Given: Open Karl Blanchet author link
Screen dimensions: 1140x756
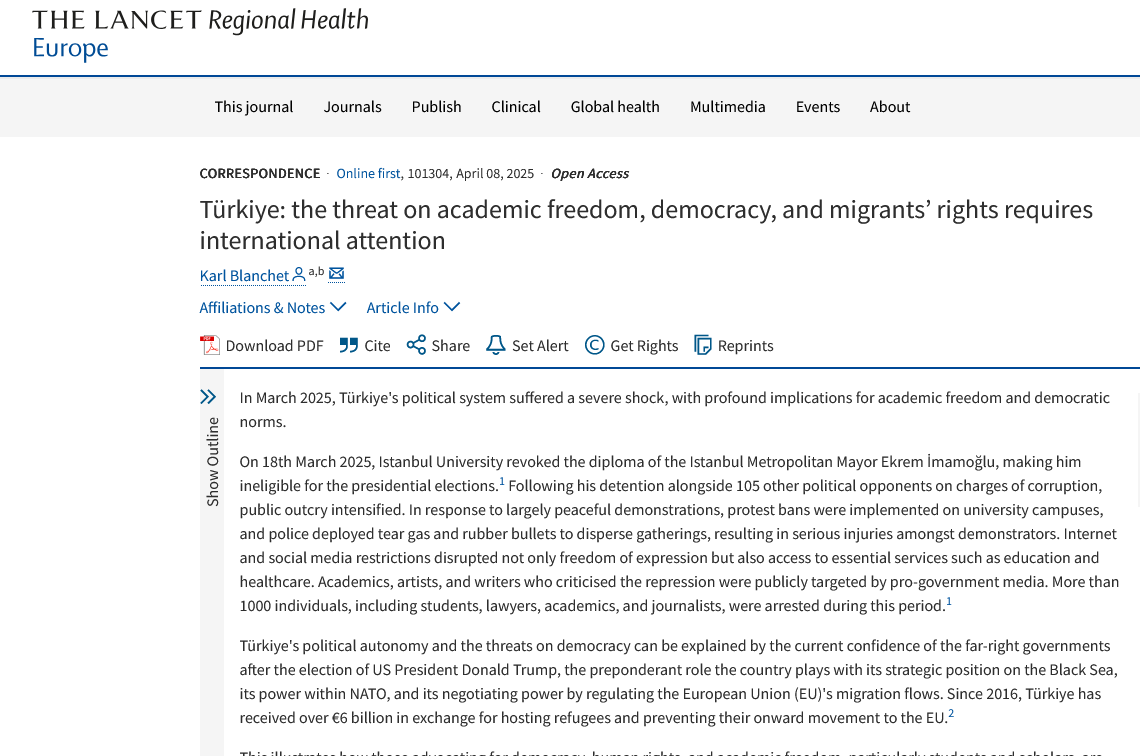Looking at the screenshot, I should (244, 276).
